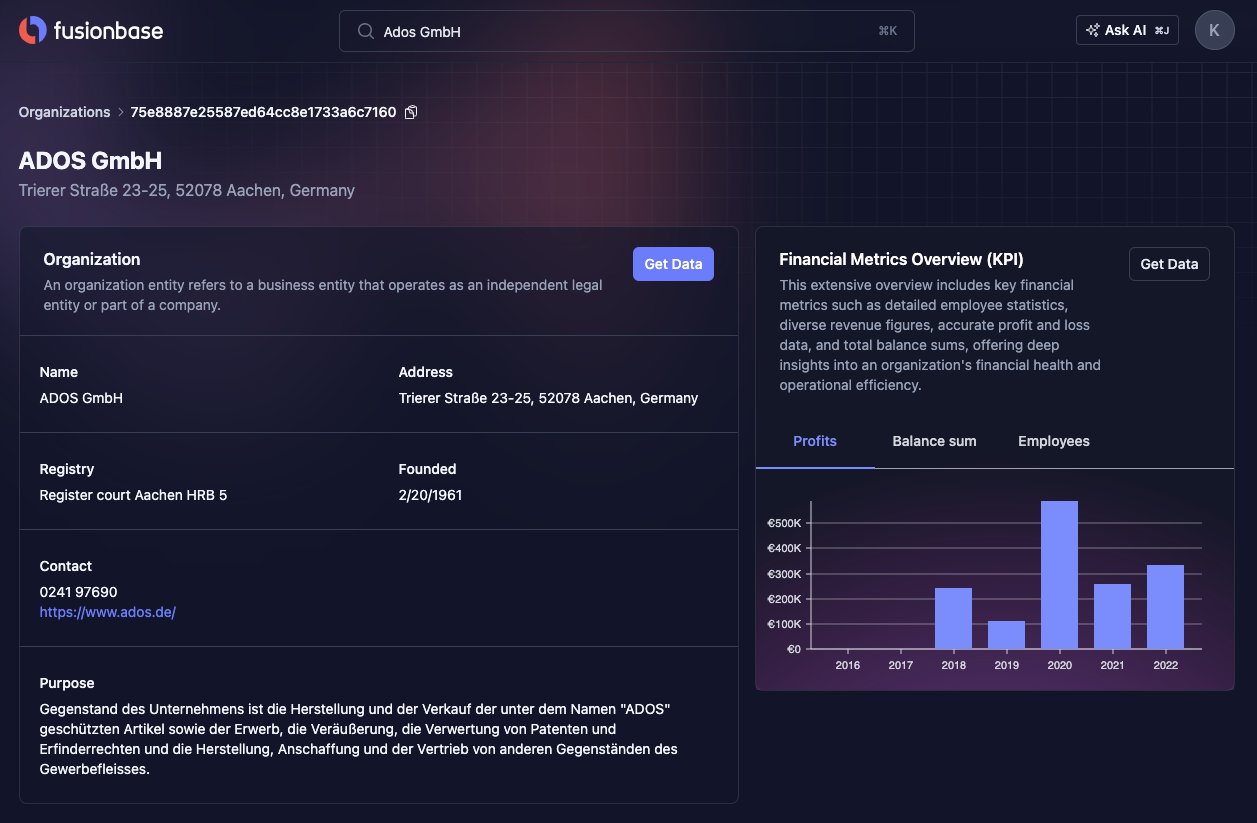The width and height of the screenshot is (1257, 823).
Task: Open Ask AI sparkle button
Action: [1127, 30]
